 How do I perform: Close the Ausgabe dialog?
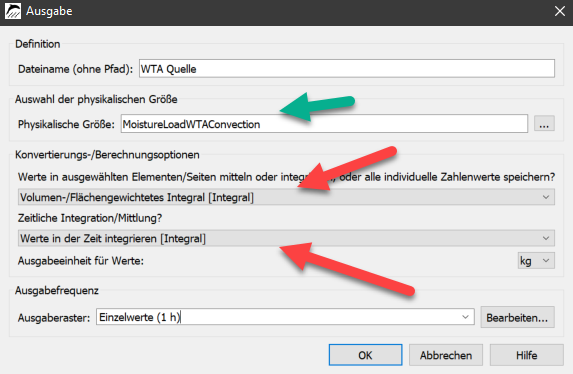pyautogui.click(x=559, y=11)
